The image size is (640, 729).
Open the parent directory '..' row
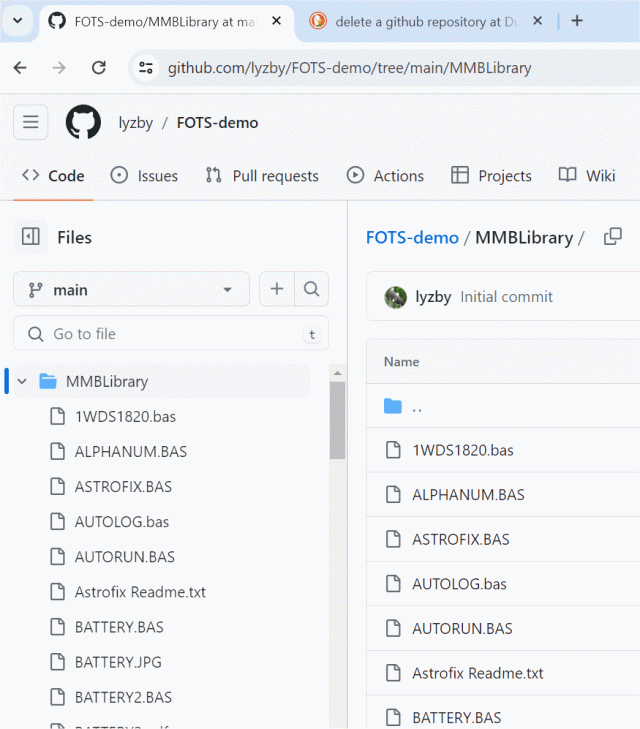click(x=417, y=407)
